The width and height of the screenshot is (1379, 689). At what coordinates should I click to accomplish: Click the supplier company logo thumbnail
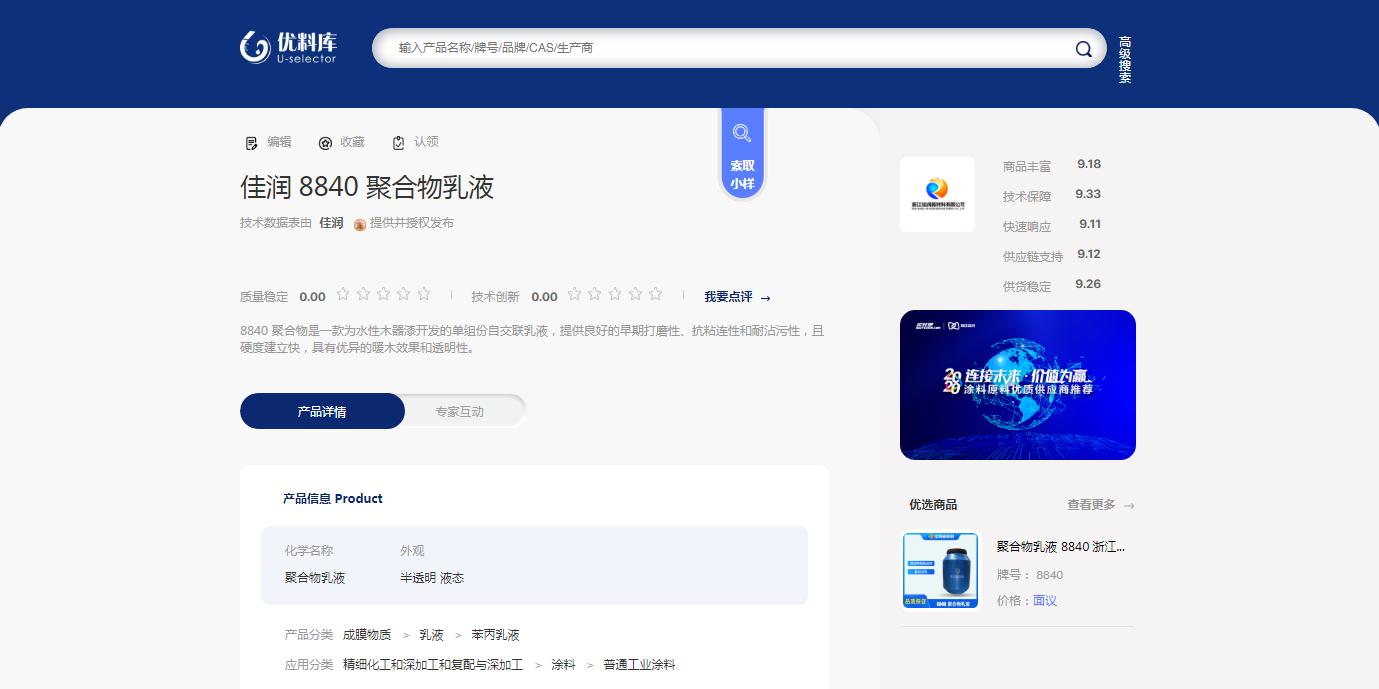937,194
